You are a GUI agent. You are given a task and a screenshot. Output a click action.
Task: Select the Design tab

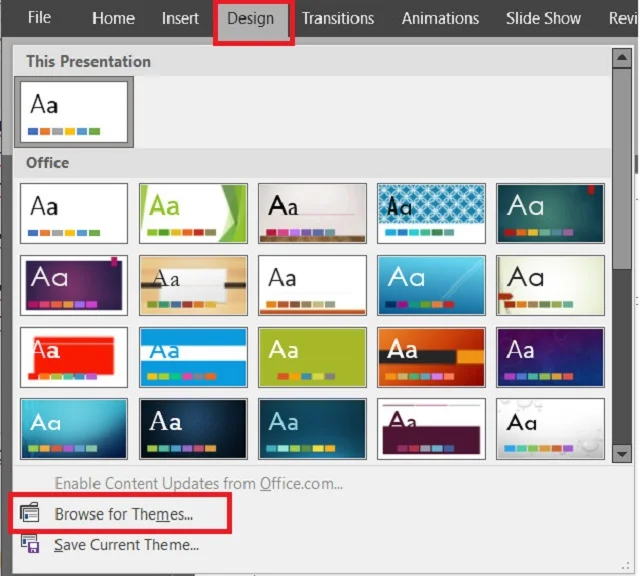(250, 19)
